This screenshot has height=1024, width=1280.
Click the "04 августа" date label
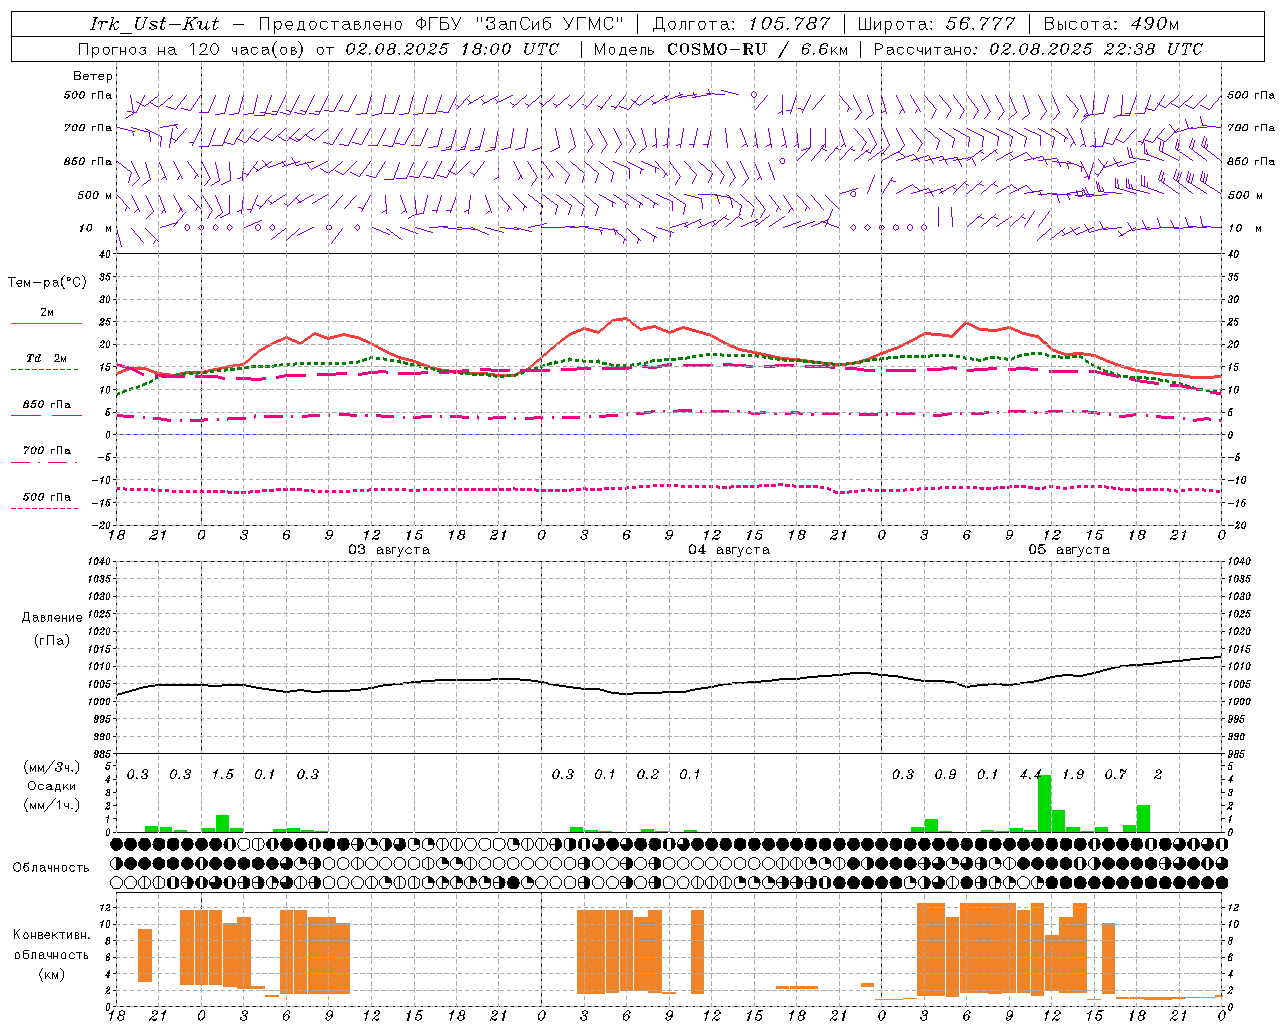(729, 550)
